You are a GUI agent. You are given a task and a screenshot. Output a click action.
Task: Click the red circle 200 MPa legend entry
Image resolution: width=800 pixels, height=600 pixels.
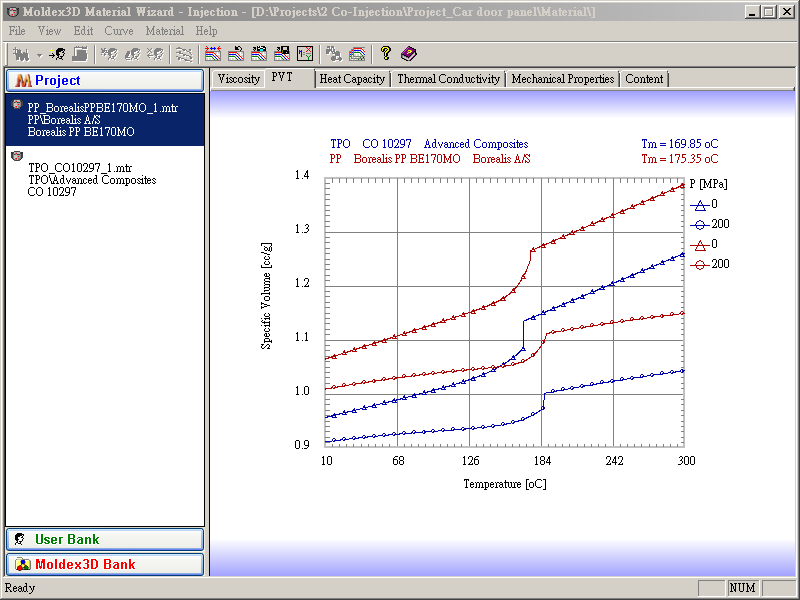710,264
